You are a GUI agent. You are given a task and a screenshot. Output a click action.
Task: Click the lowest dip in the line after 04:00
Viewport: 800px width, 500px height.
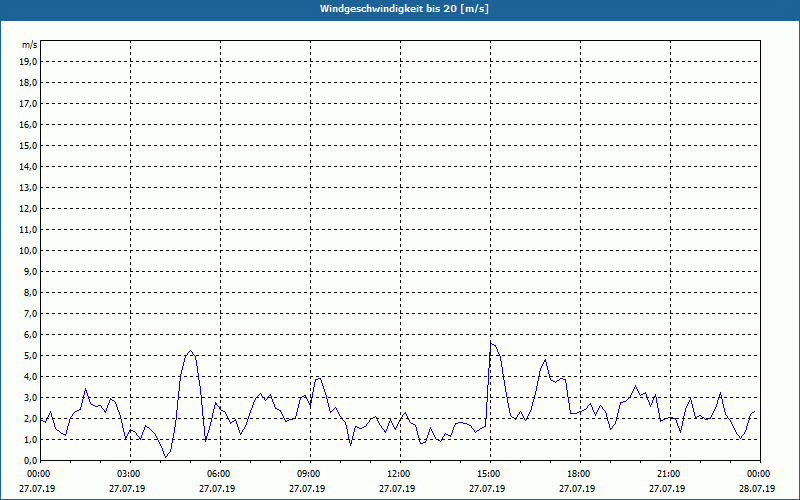coord(165,457)
